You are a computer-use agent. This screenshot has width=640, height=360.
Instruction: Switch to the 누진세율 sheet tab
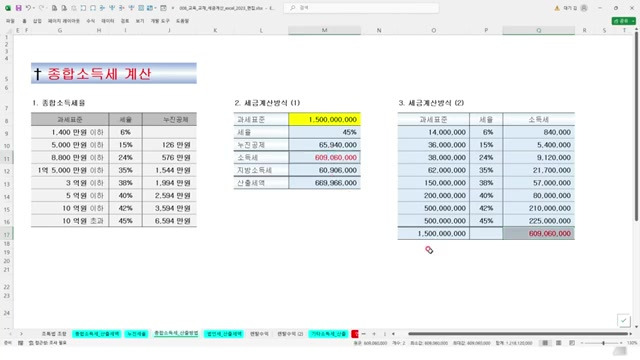(136, 334)
